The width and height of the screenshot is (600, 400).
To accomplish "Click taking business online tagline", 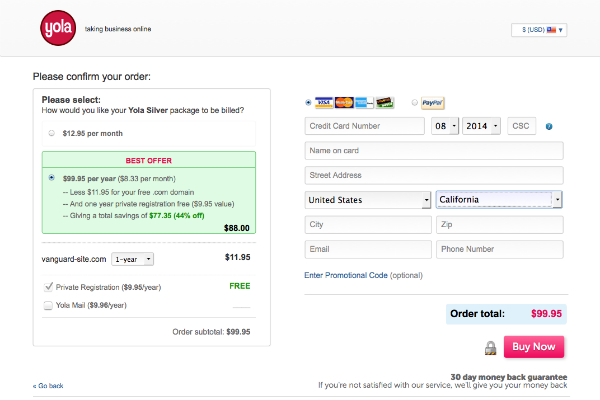I will tap(118, 29).
